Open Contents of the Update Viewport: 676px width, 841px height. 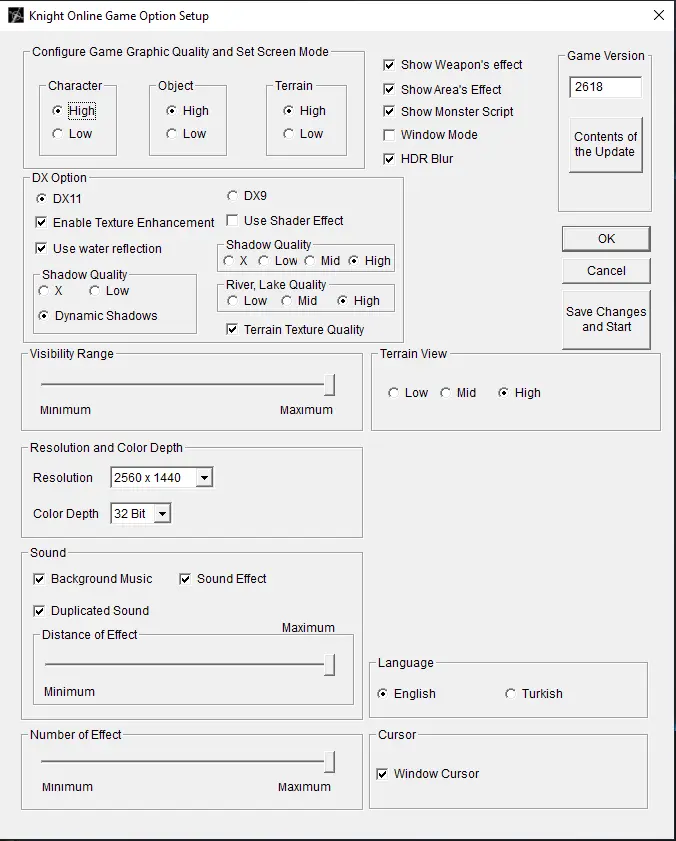tap(605, 144)
